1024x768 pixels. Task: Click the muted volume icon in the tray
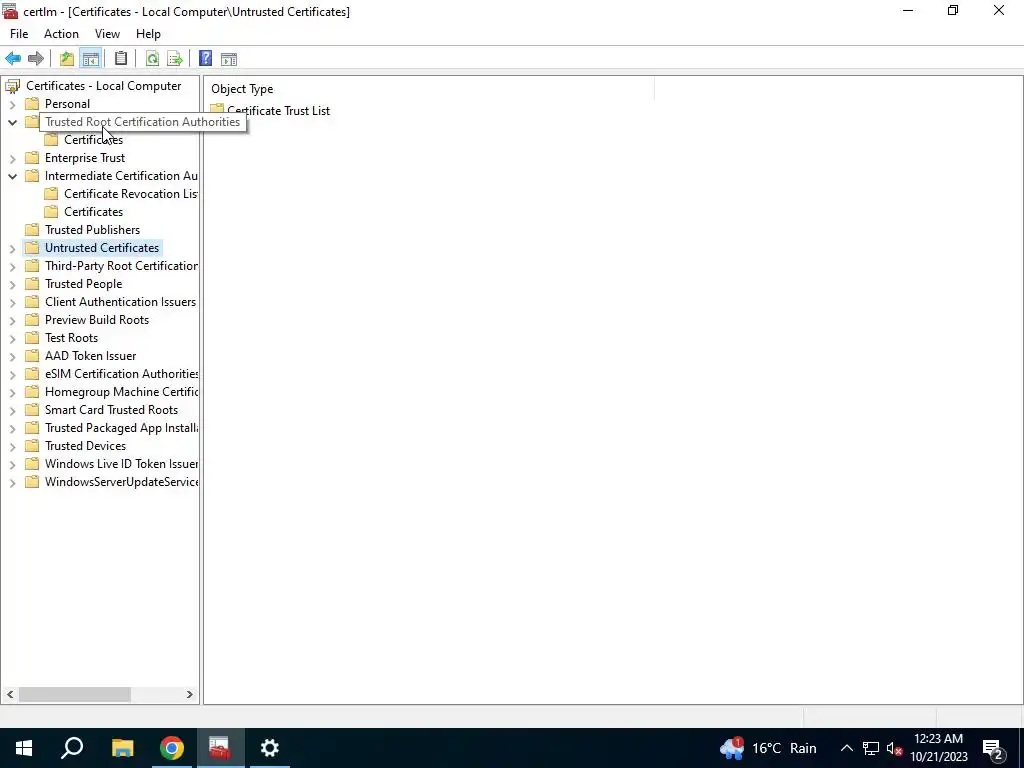[x=894, y=748]
